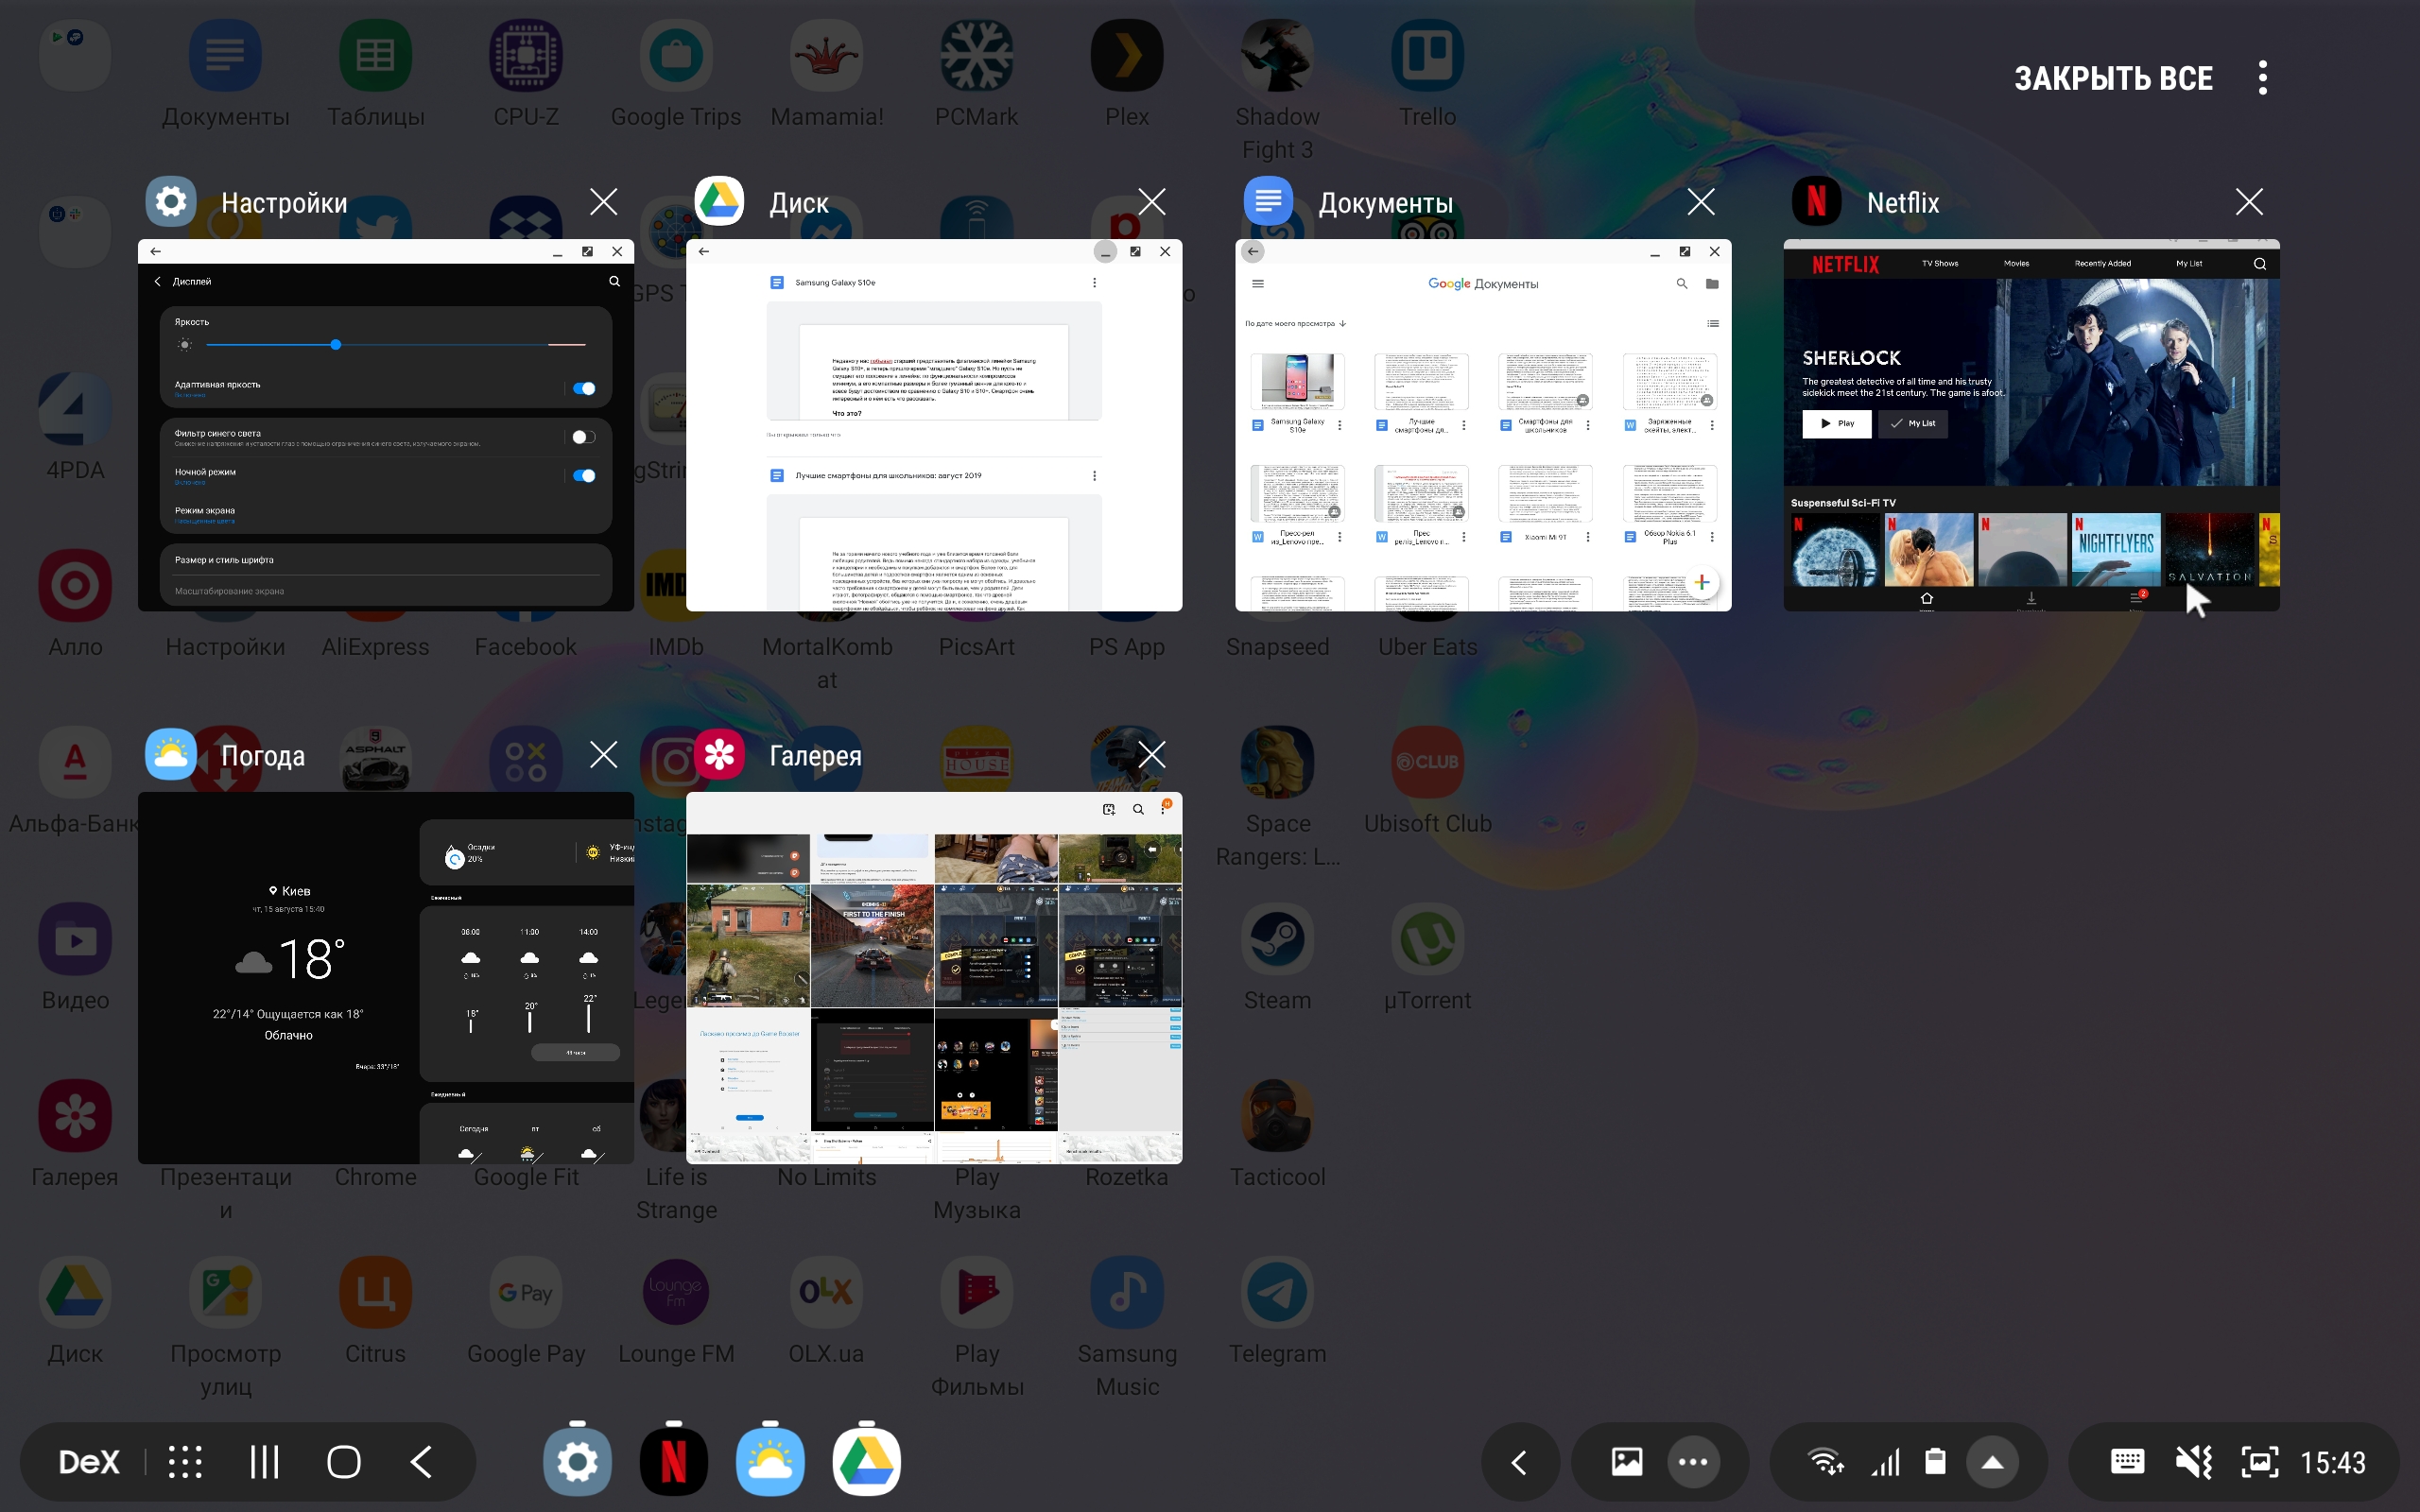Click the screenshot capture tray icon
Screen dimensions: 2420x1512
click(2259, 1462)
